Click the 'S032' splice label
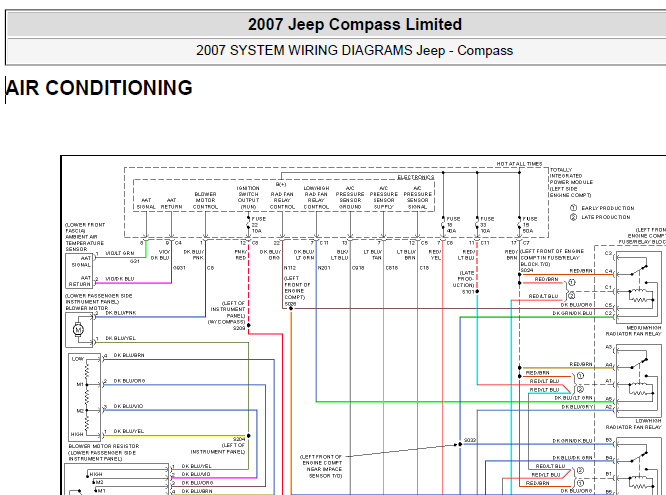This screenshot has height=495, width=666. click(470, 440)
